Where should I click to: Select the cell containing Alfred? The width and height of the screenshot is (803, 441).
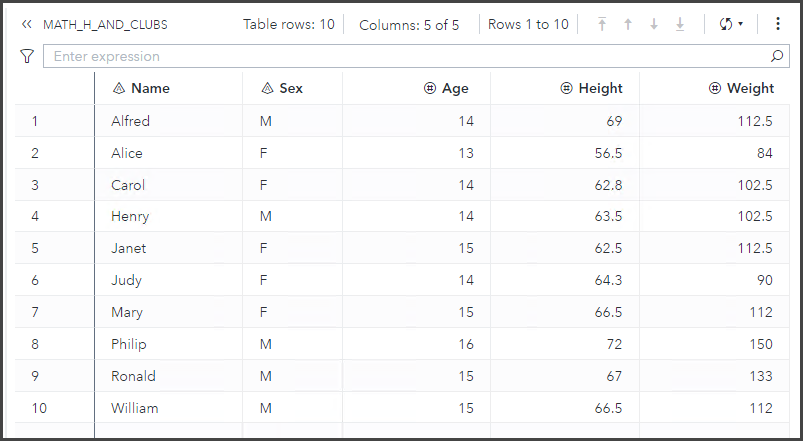pyautogui.click(x=131, y=121)
